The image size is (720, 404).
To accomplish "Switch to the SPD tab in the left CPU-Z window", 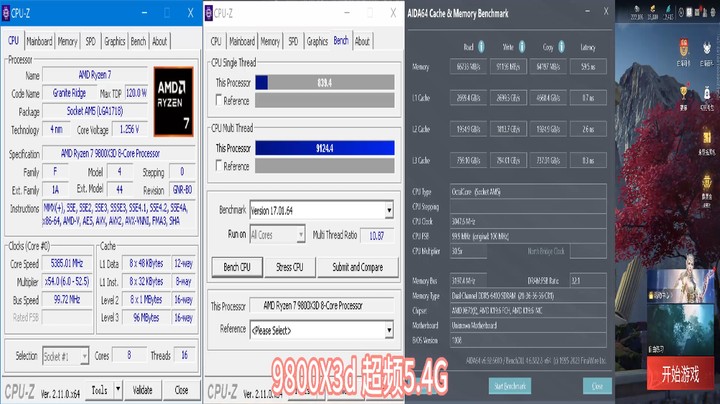I will pos(90,41).
